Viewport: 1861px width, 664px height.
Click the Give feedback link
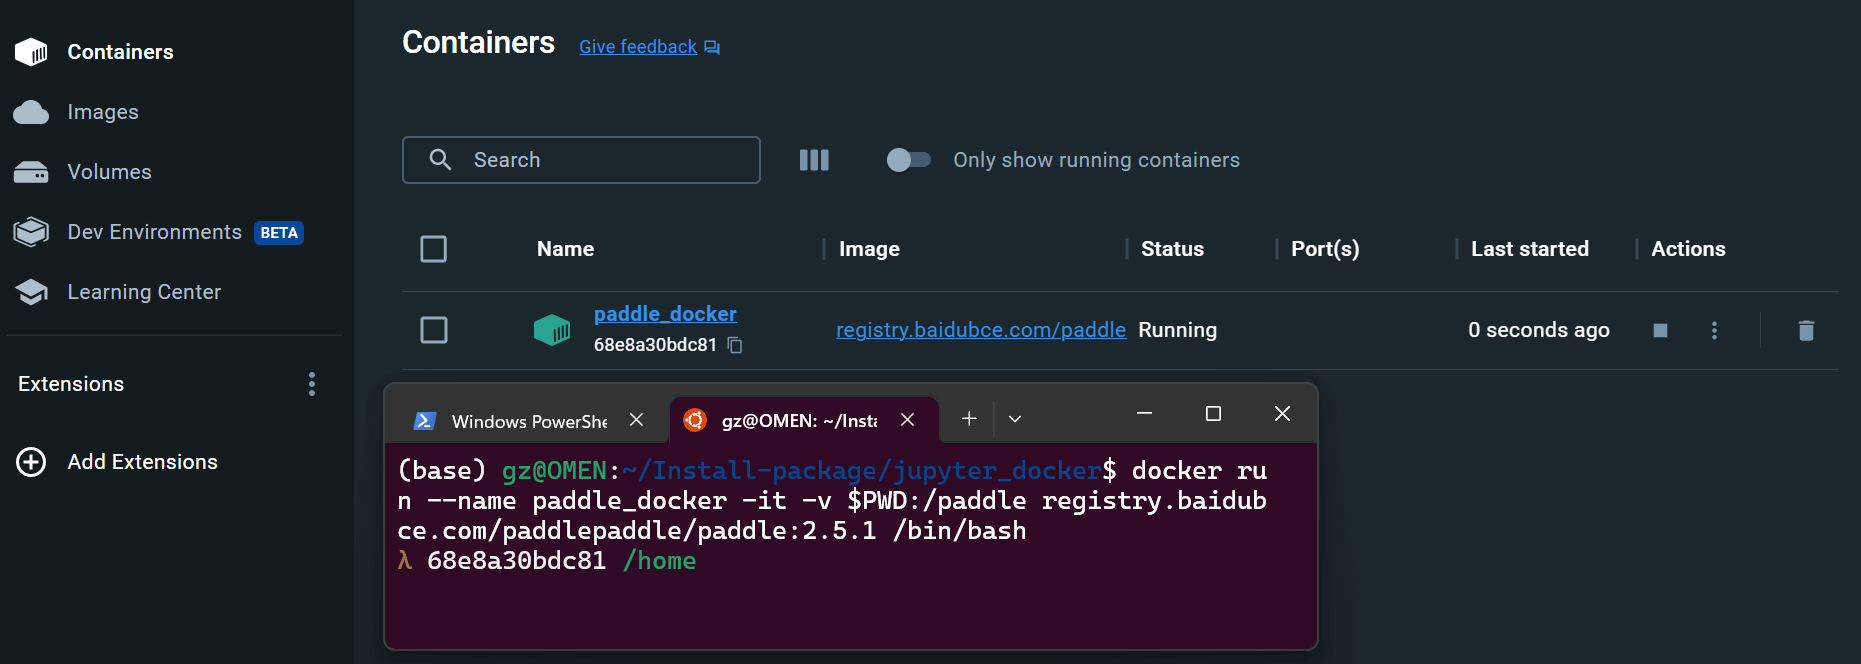tap(638, 47)
